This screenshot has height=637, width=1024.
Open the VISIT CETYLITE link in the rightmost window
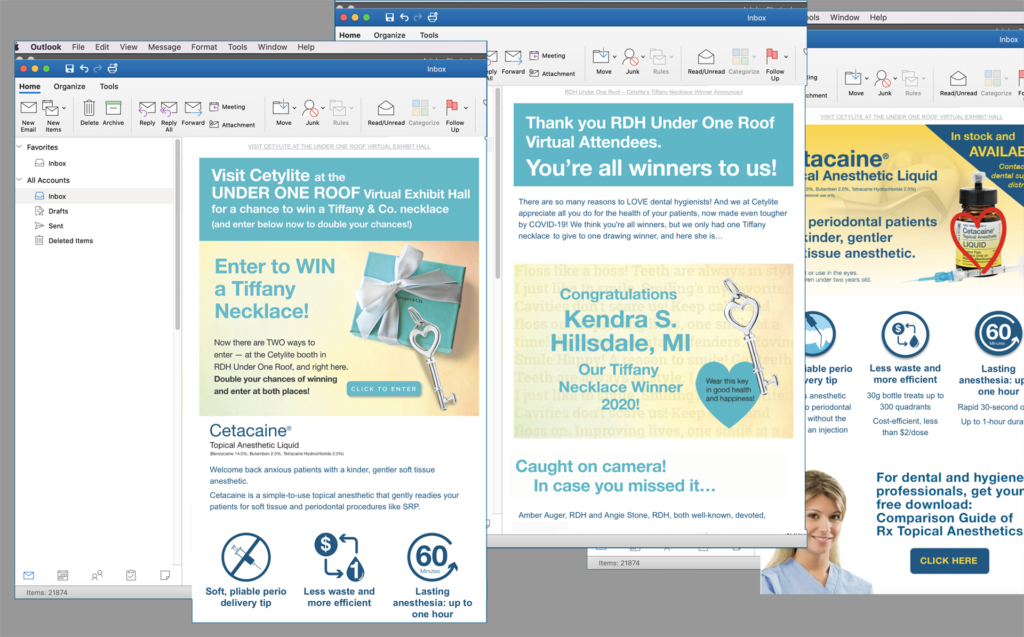pos(911,117)
